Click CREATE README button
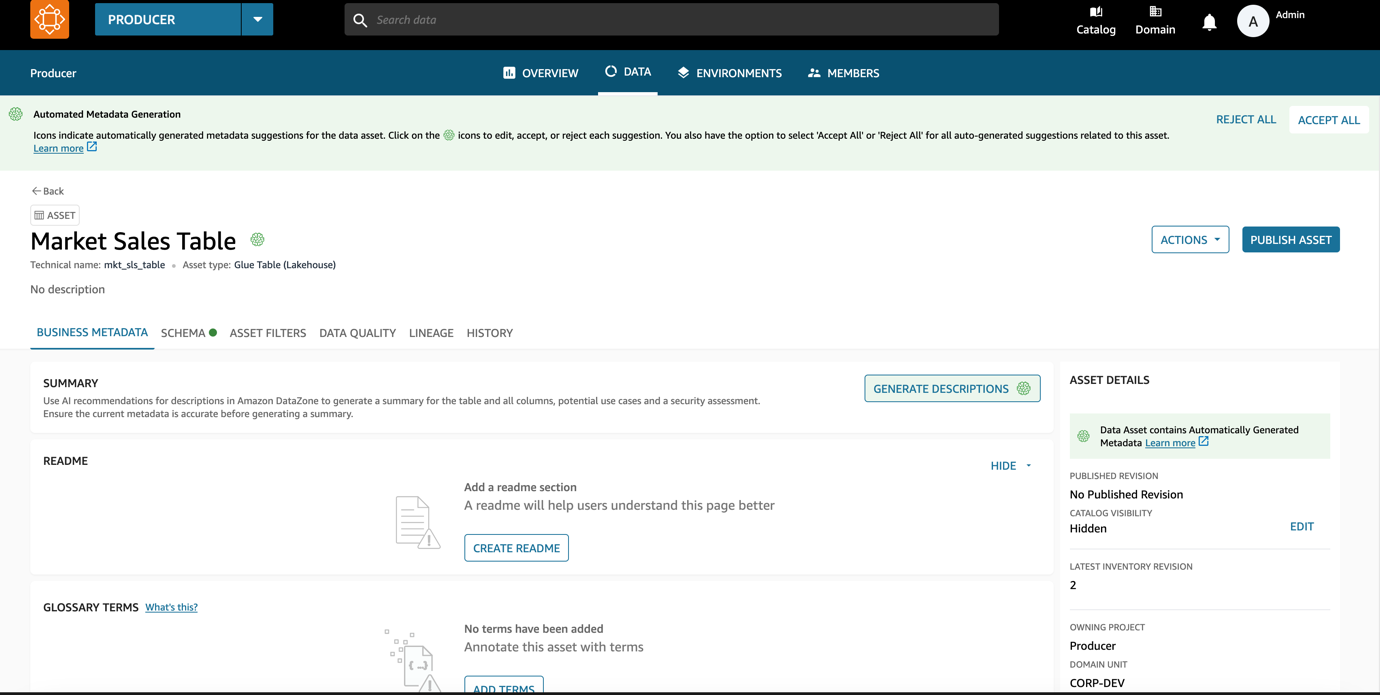1380x695 pixels. point(516,548)
